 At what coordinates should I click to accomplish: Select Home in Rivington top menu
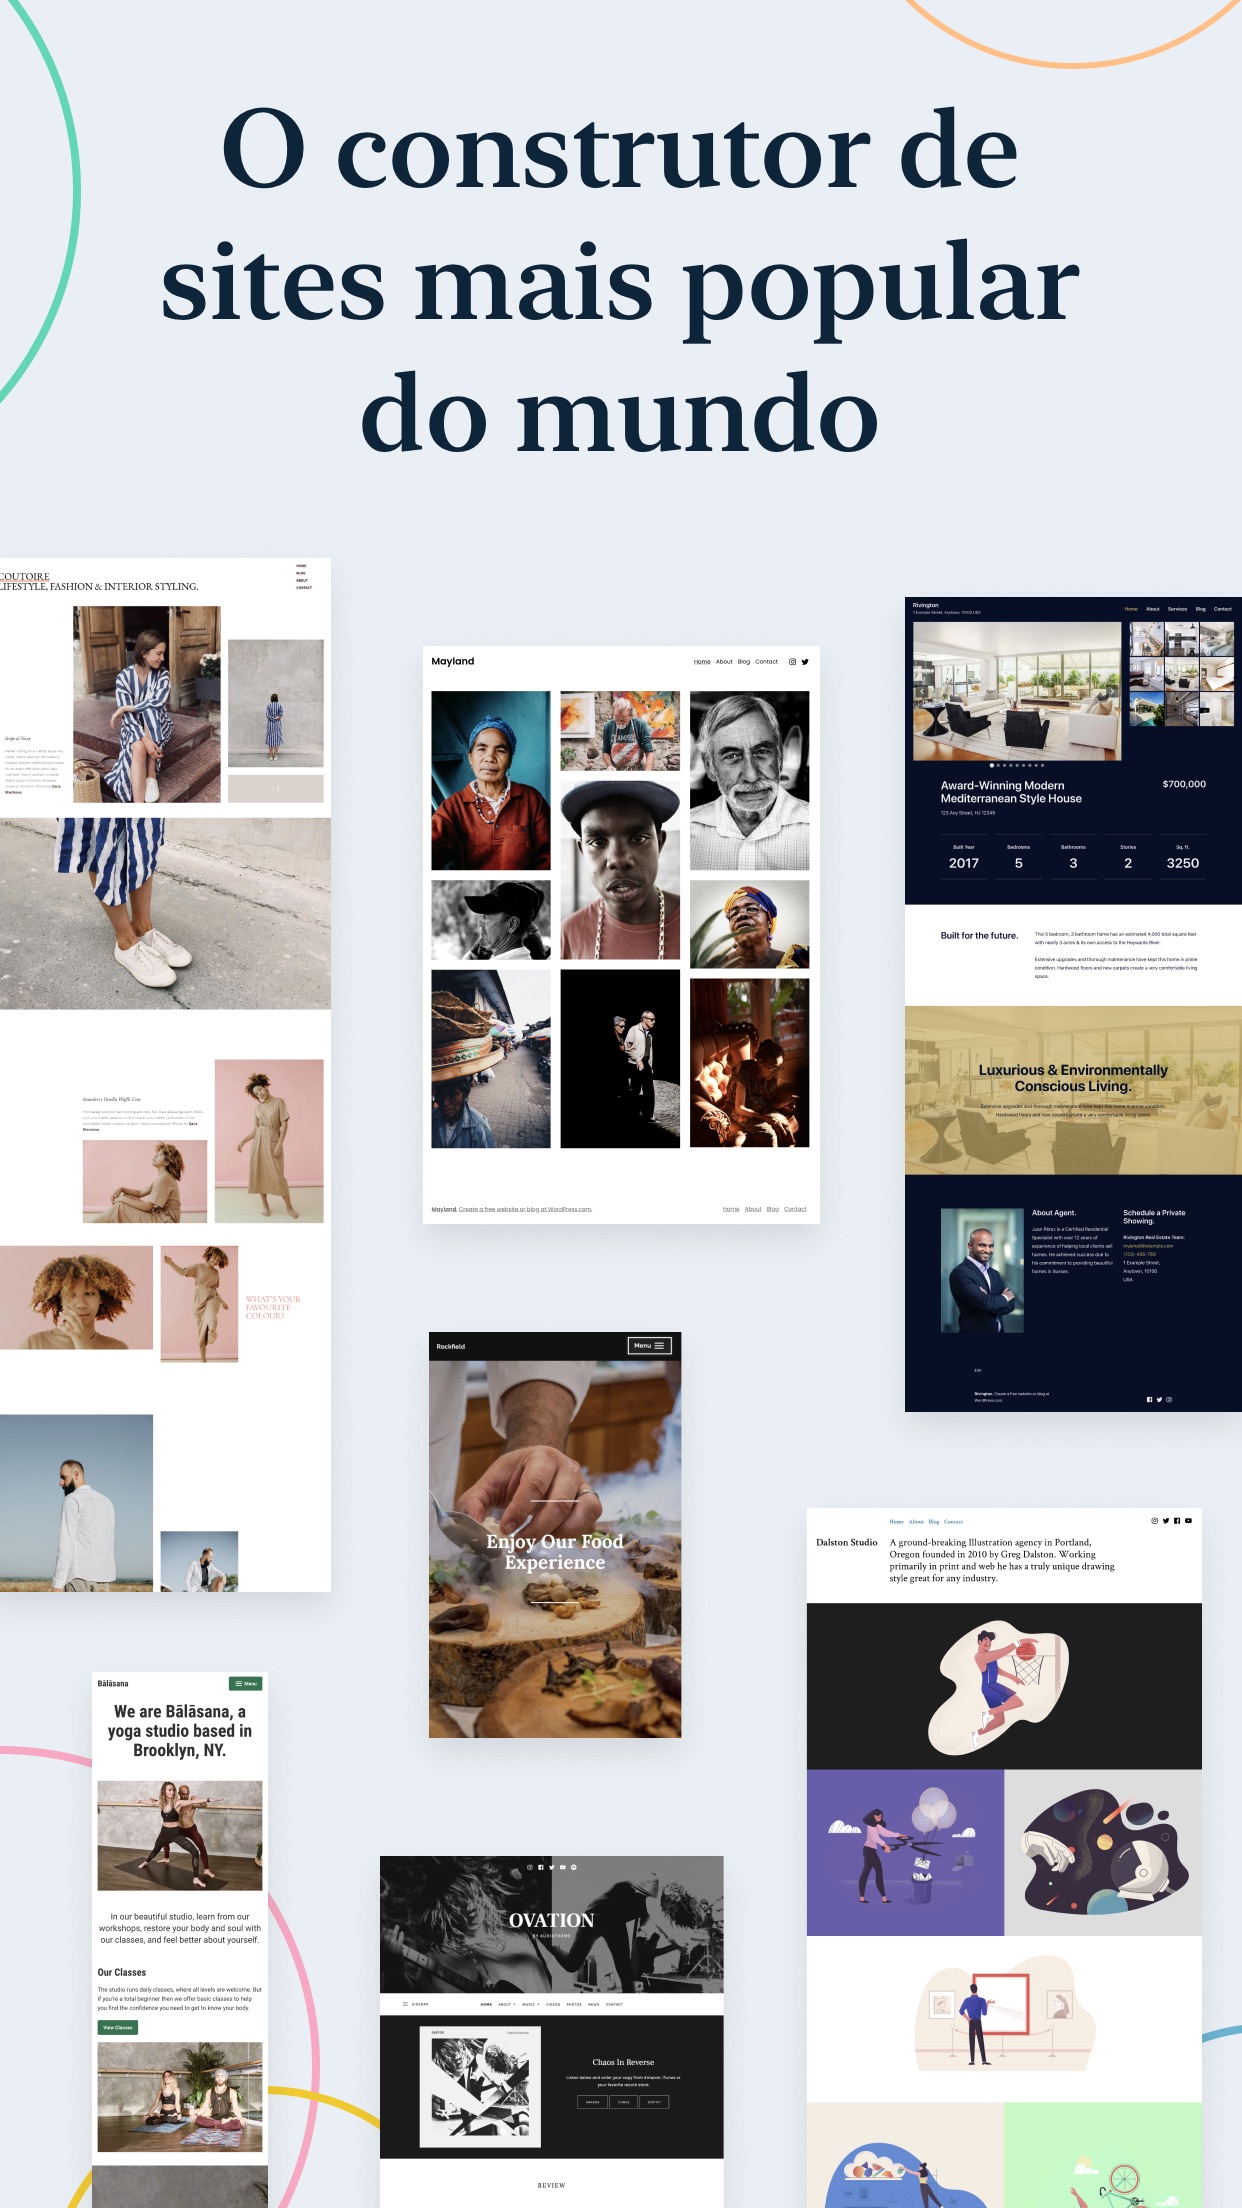[x=1131, y=609]
